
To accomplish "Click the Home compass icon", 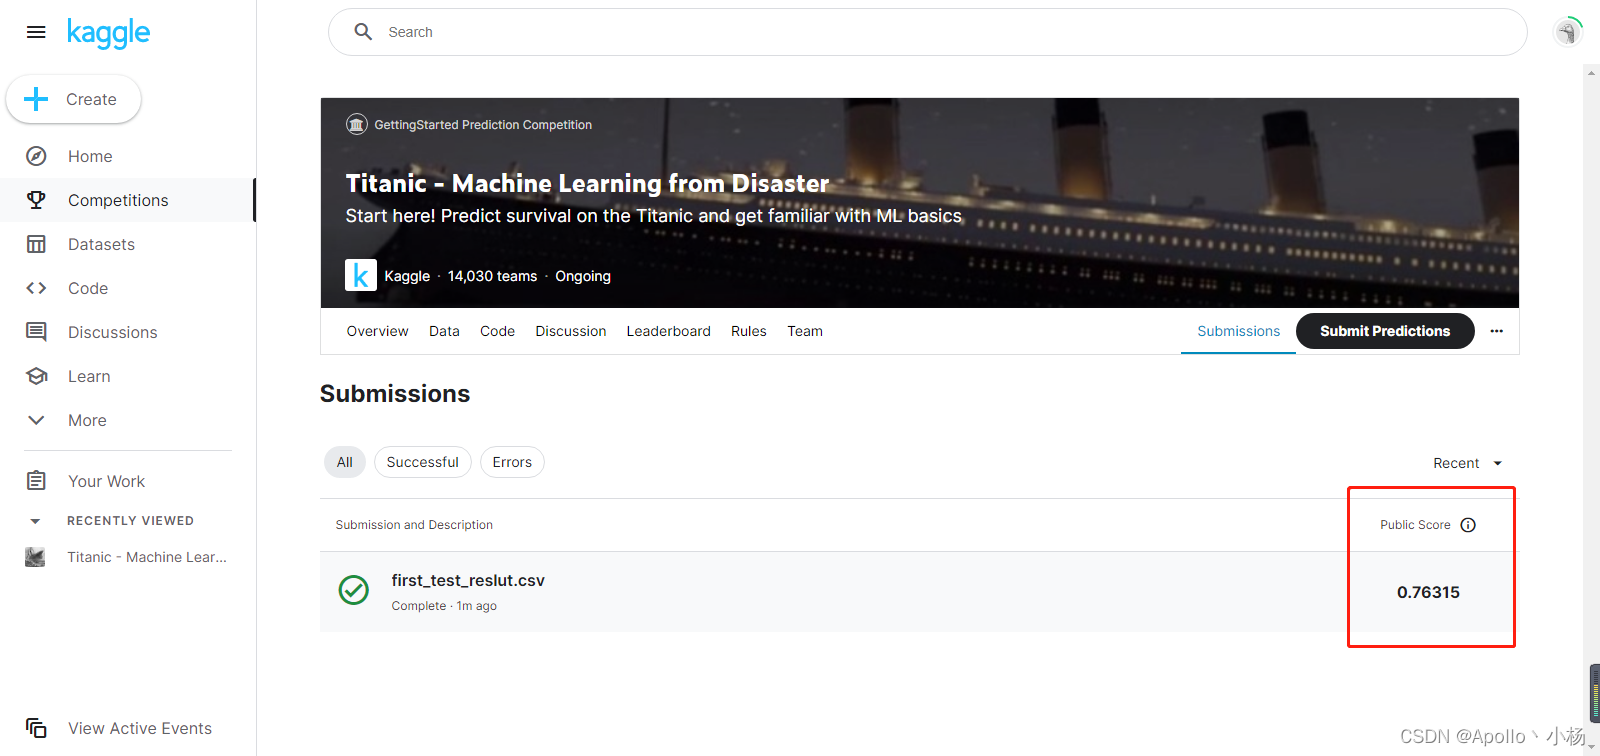I will (36, 156).
